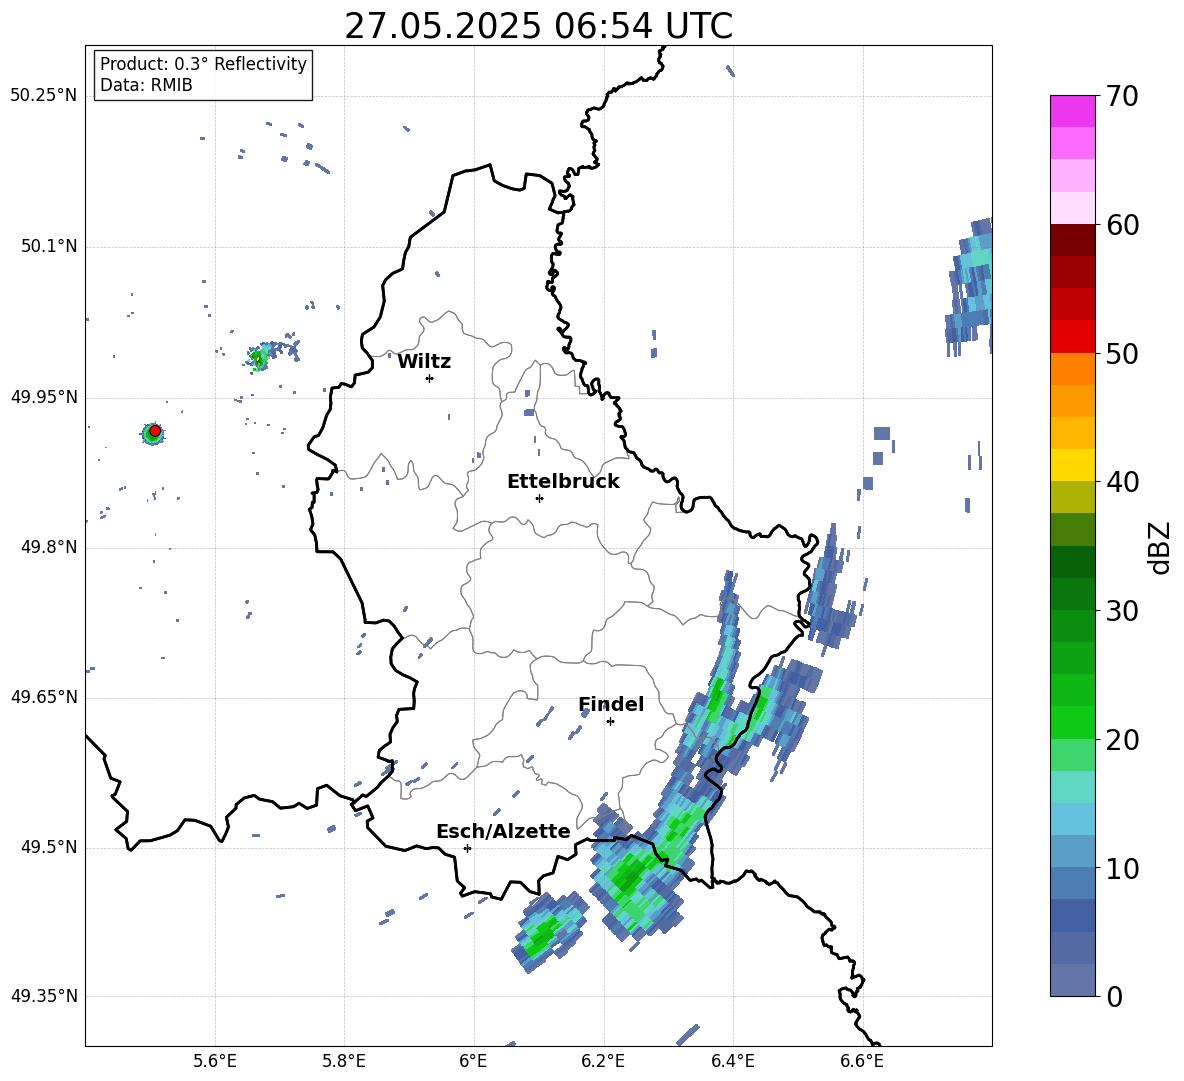Click the 5.8°E longitude label
The height and width of the screenshot is (1081, 1184).
(x=344, y=1061)
